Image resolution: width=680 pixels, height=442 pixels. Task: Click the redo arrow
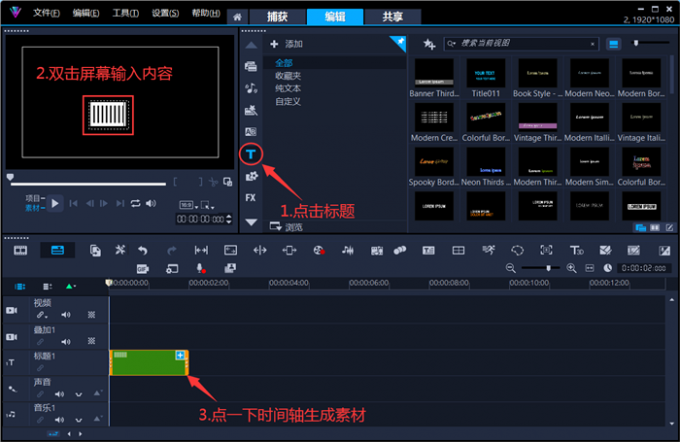(x=172, y=250)
